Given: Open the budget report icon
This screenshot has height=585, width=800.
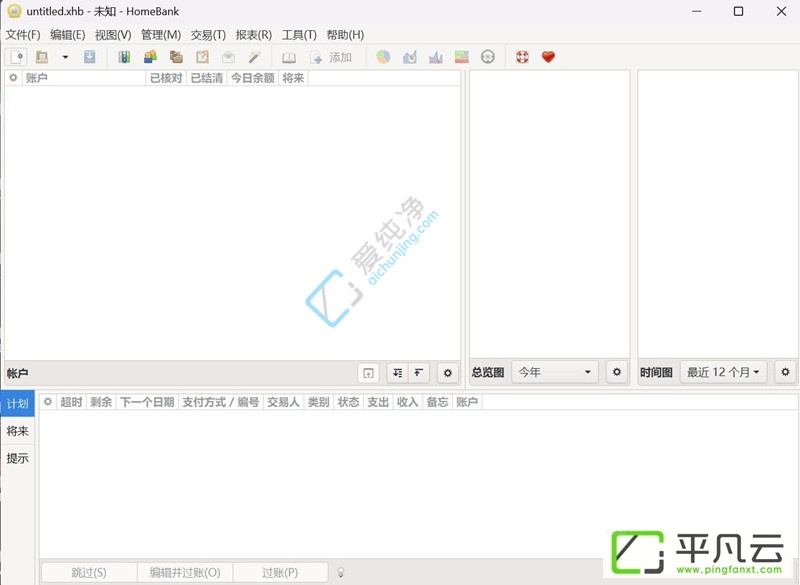Looking at the screenshot, I should 462,57.
